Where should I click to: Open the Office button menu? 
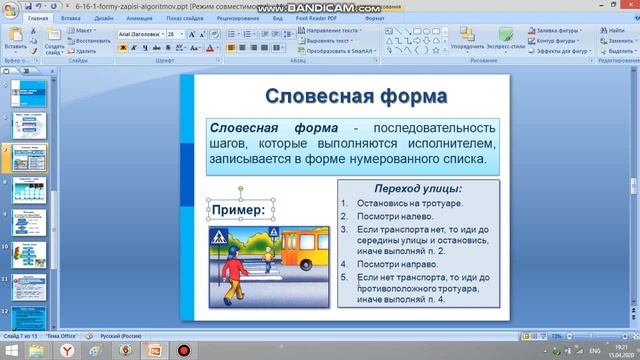pyautogui.click(x=10, y=11)
